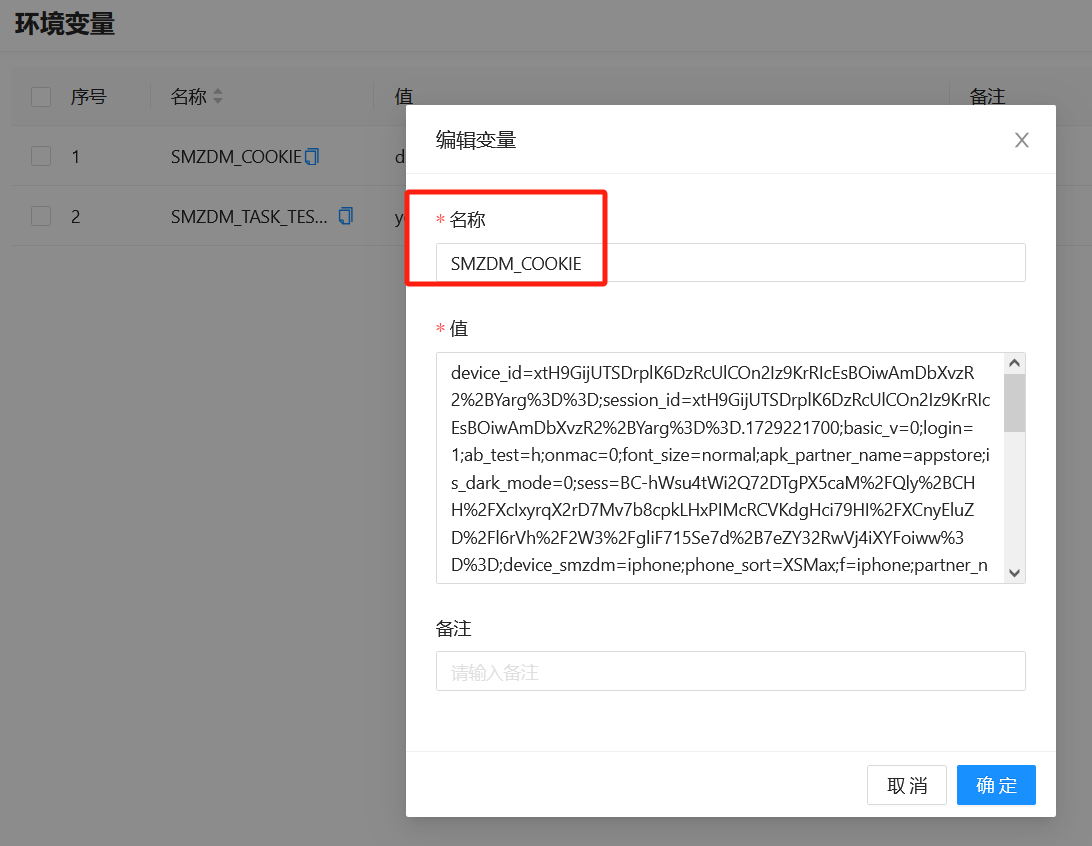Close the 编辑变量 dialog
This screenshot has height=846, width=1092.
[x=1021, y=140]
